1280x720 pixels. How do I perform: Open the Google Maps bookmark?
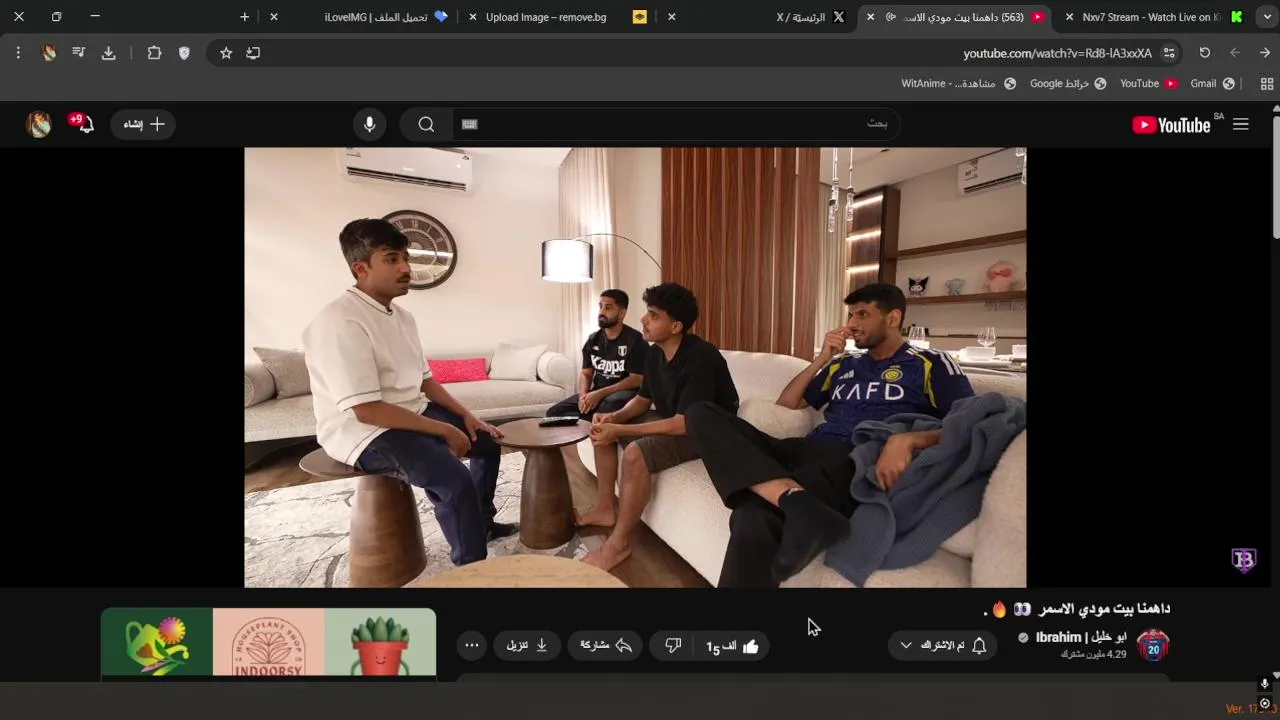[1068, 84]
